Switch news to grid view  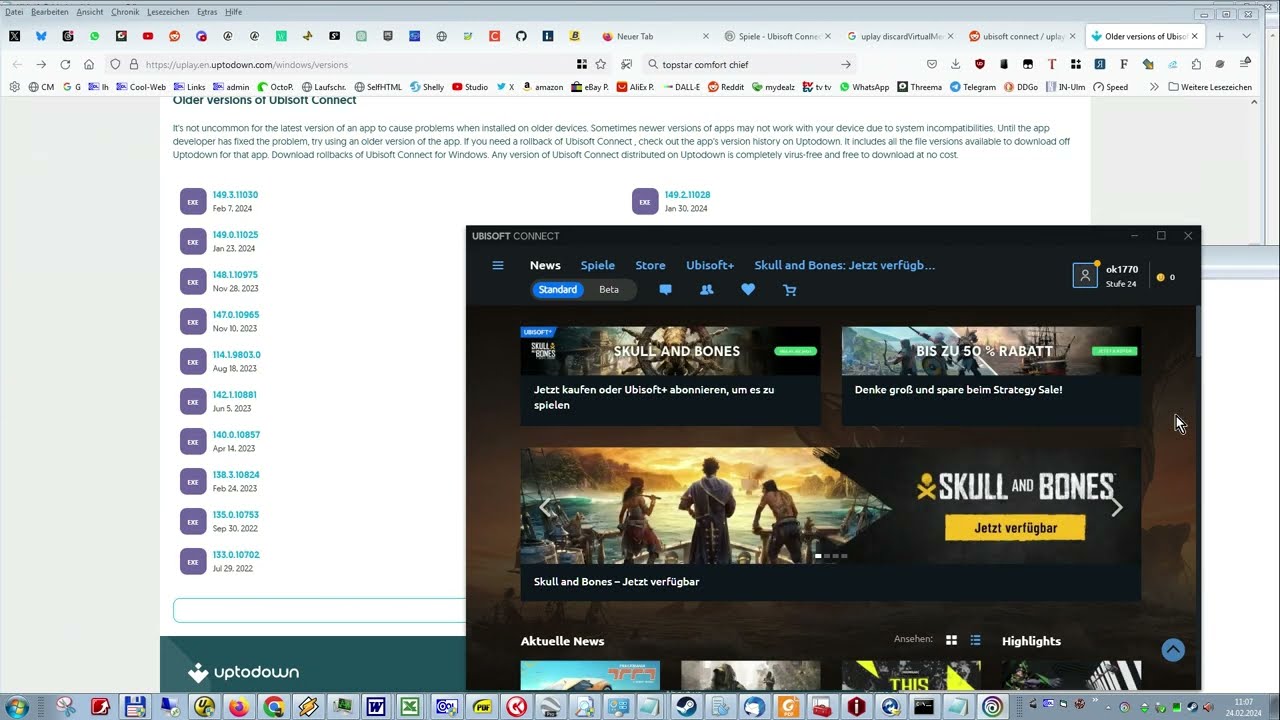pos(951,640)
